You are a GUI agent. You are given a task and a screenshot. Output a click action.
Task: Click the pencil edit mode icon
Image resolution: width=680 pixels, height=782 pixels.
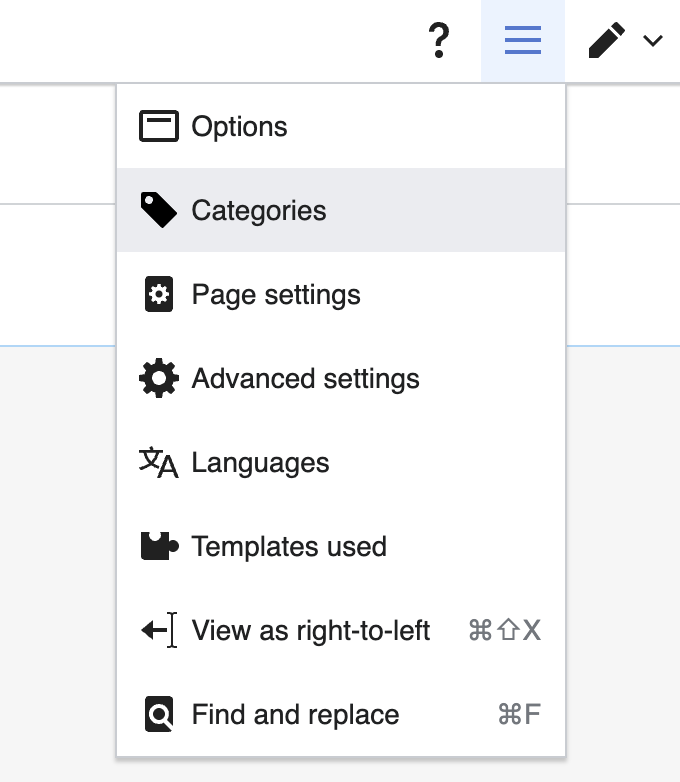click(607, 41)
